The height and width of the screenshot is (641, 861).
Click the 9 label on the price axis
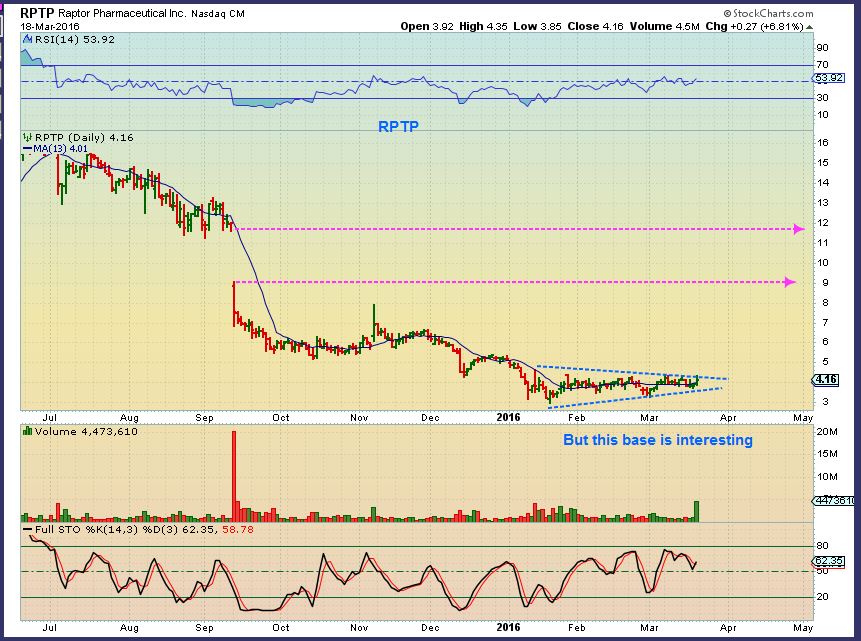(825, 283)
